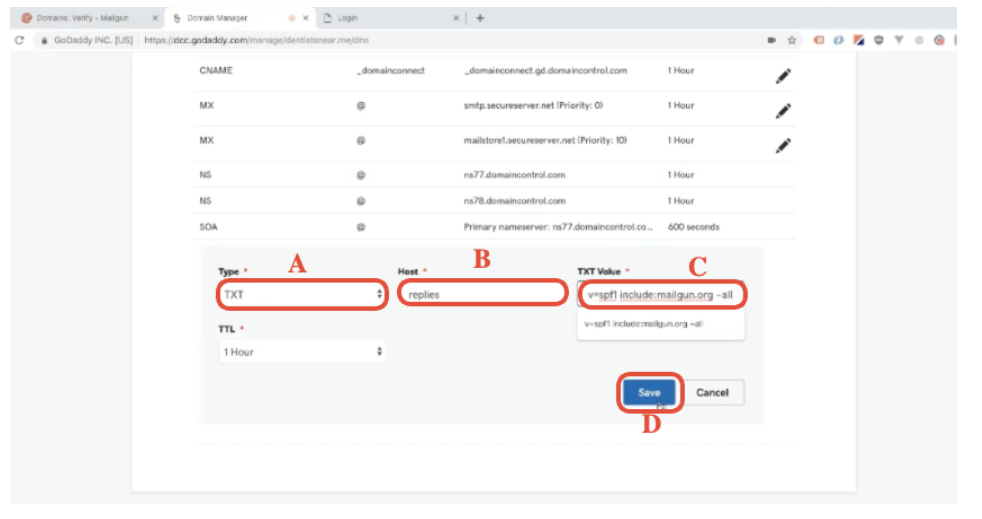Open the record Type dropdown showing TXT

click(x=302, y=295)
